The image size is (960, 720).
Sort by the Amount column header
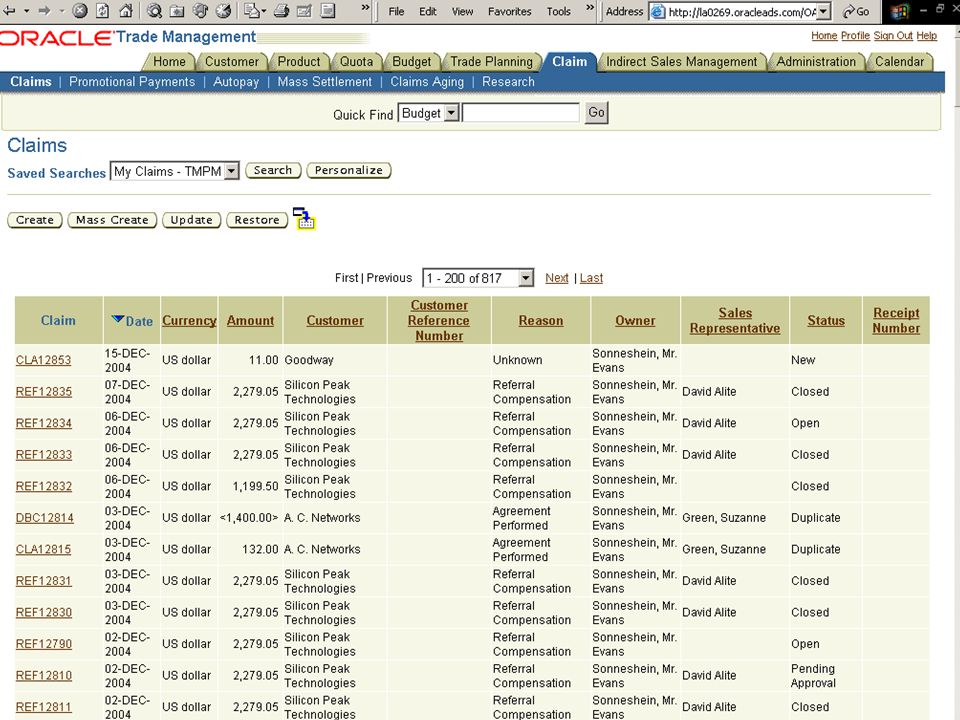pyautogui.click(x=250, y=320)
